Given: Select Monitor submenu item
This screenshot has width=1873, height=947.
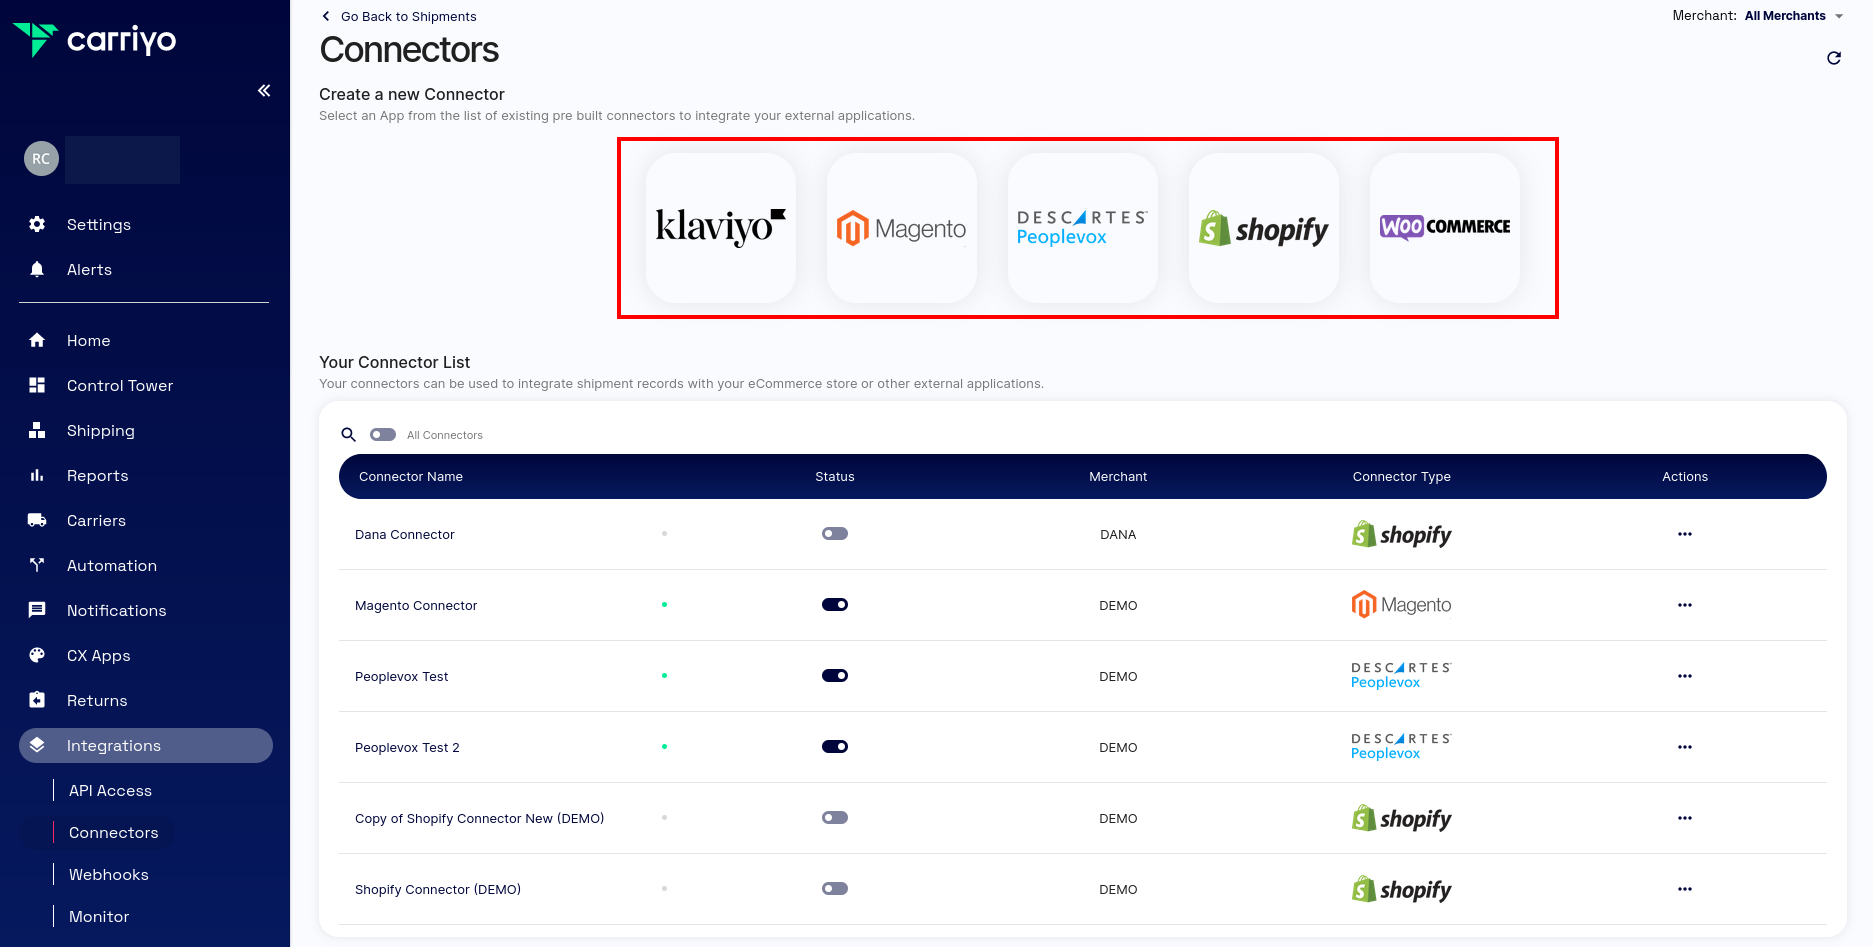Looking at the screenshot, I should (99, 916).
